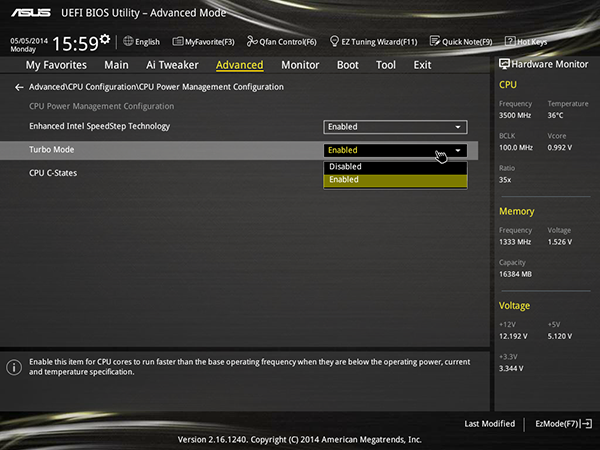Image resolution: width=600 pixels, height=450 pixels.
Task: Collapse the Turbo Mode dropdown
Action: pos(395,150)
